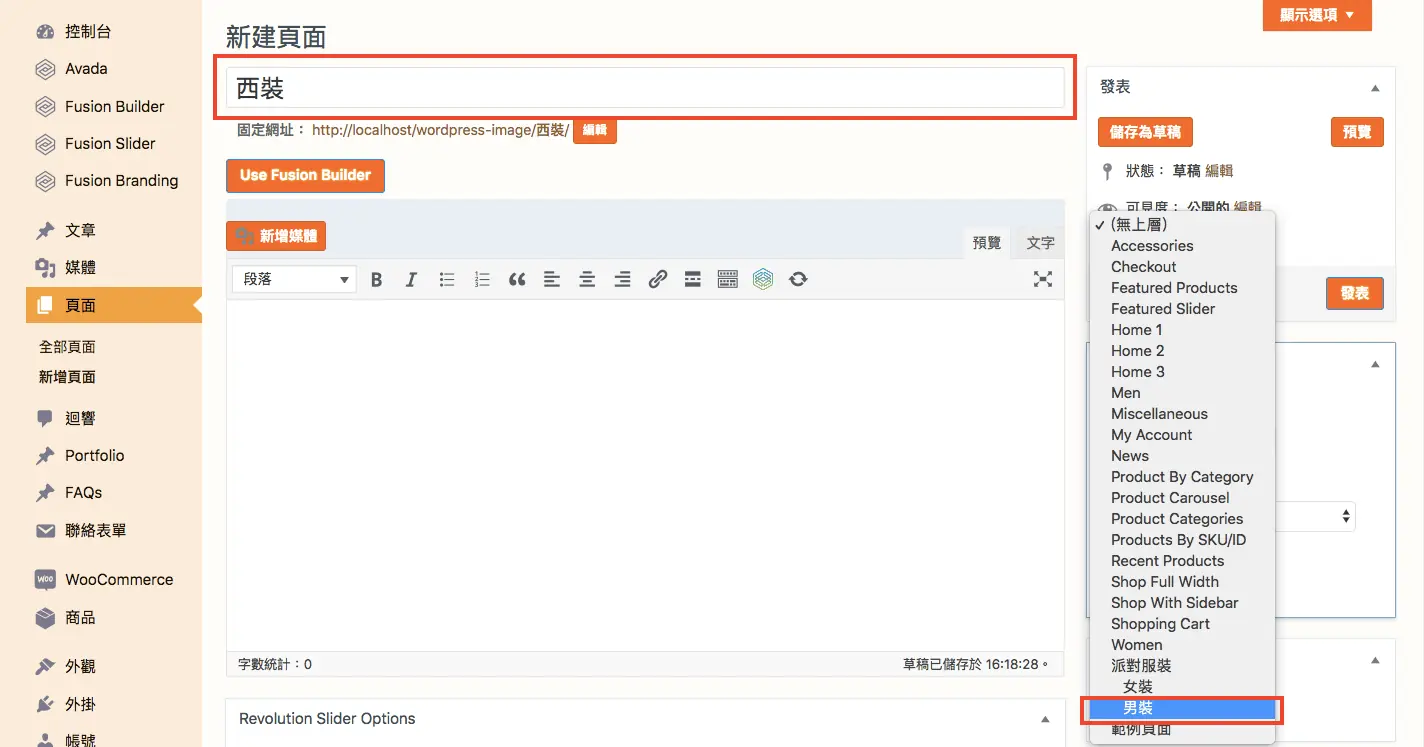Open the Fusion shortcode generator icon
Screen dimensions: 1424x747
point(763,280)
